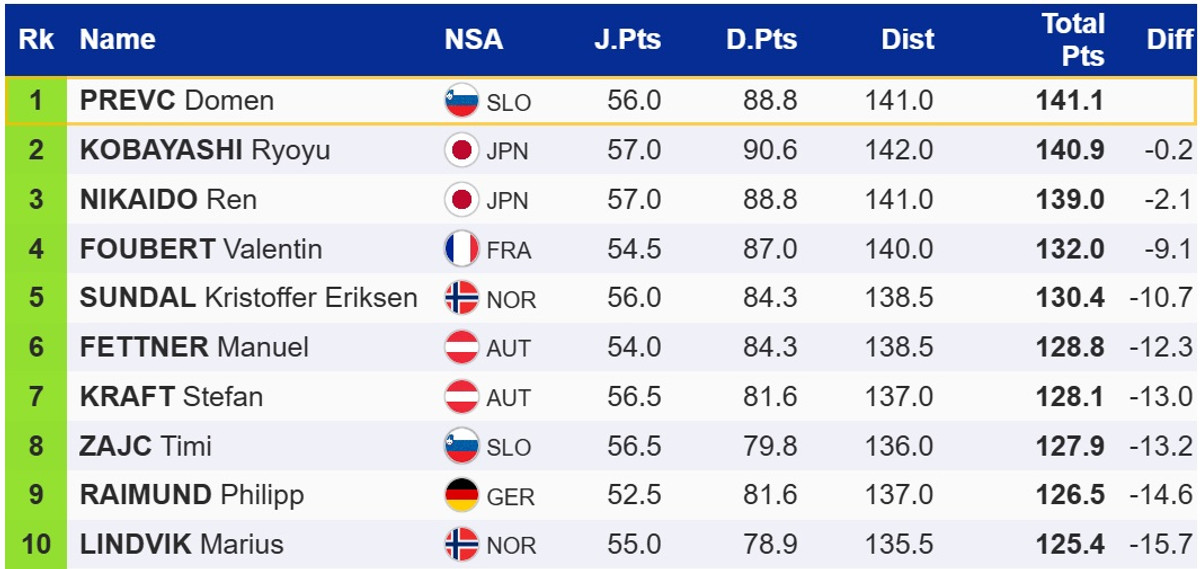Select LINDVIK Marius name
Screen dimensions: 1200x569
181,545
